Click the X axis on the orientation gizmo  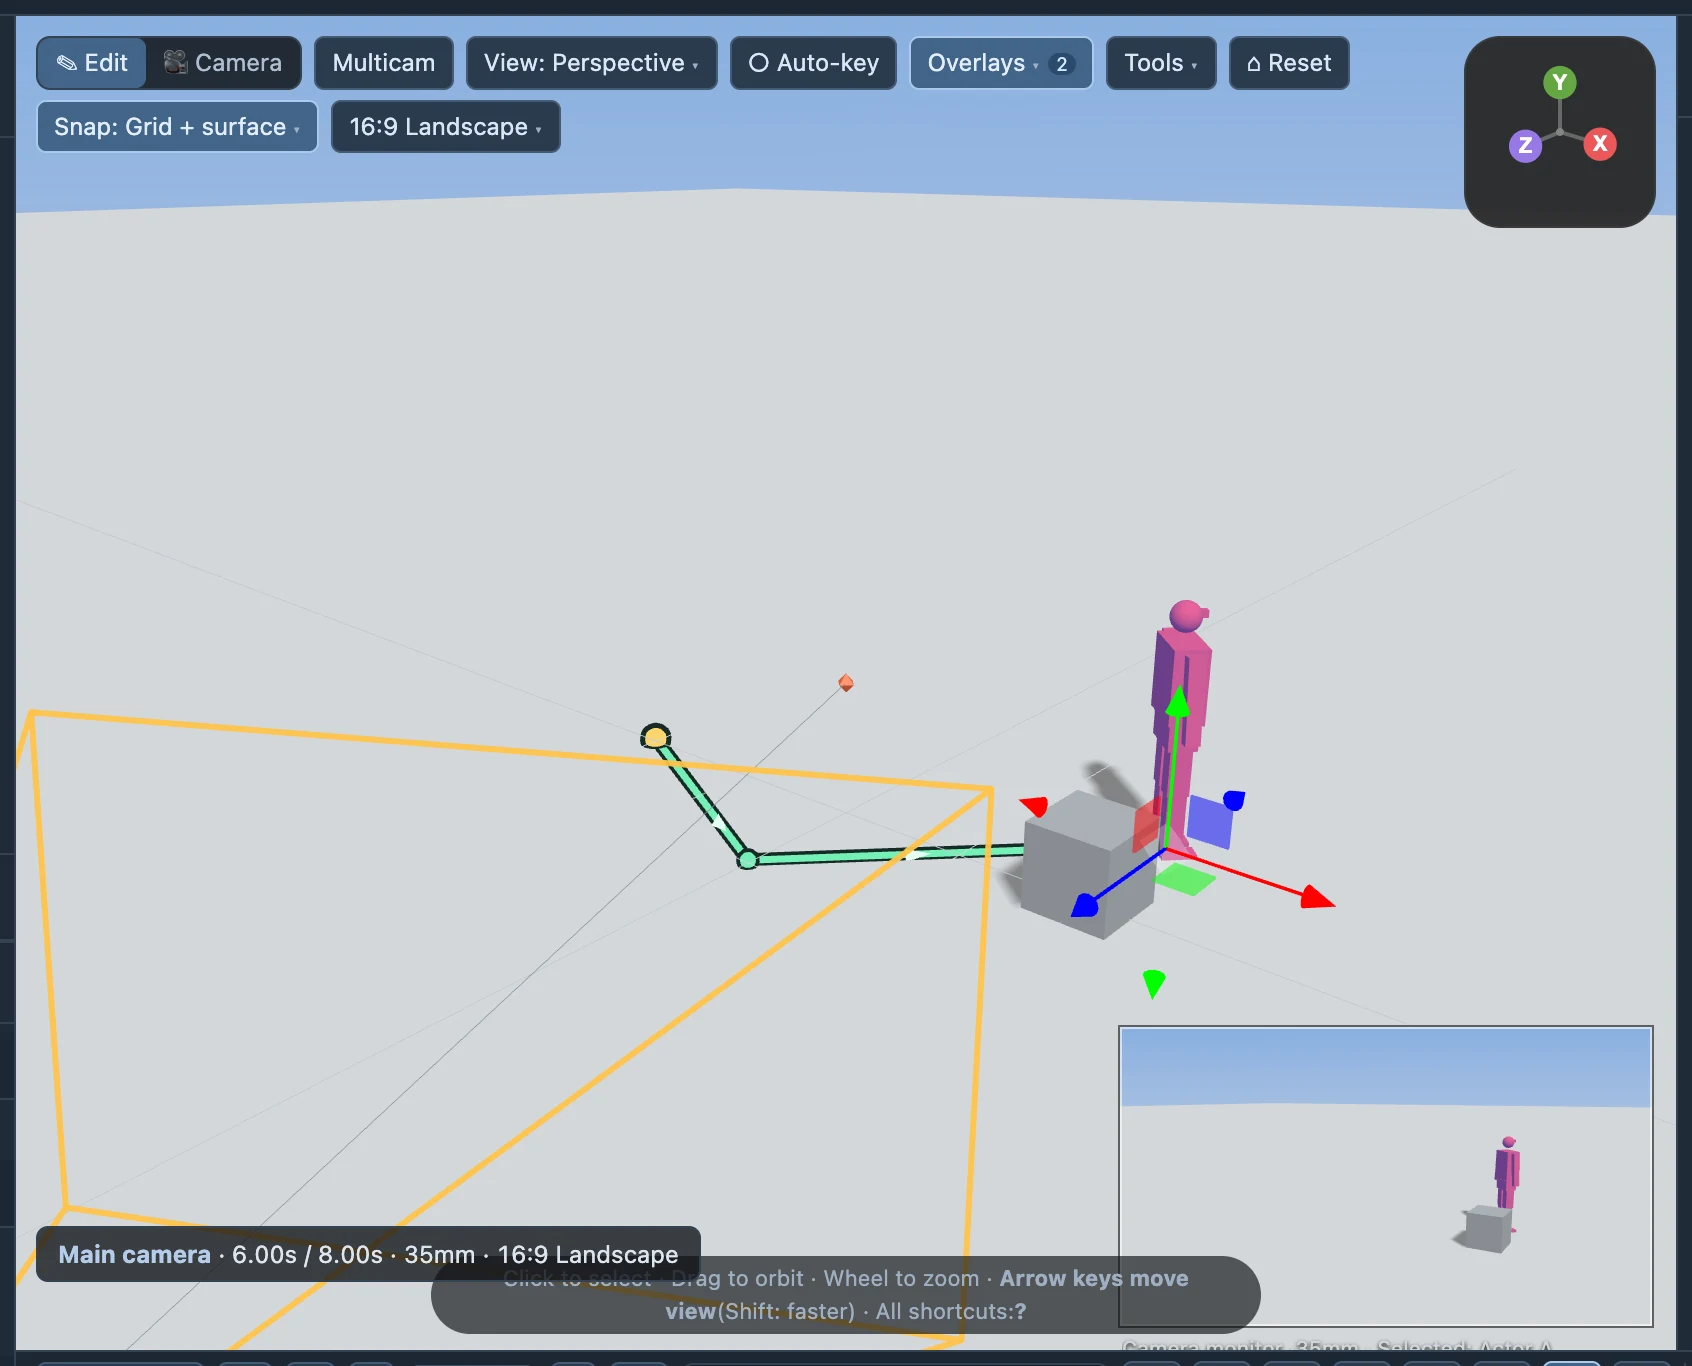(1600, 143)
